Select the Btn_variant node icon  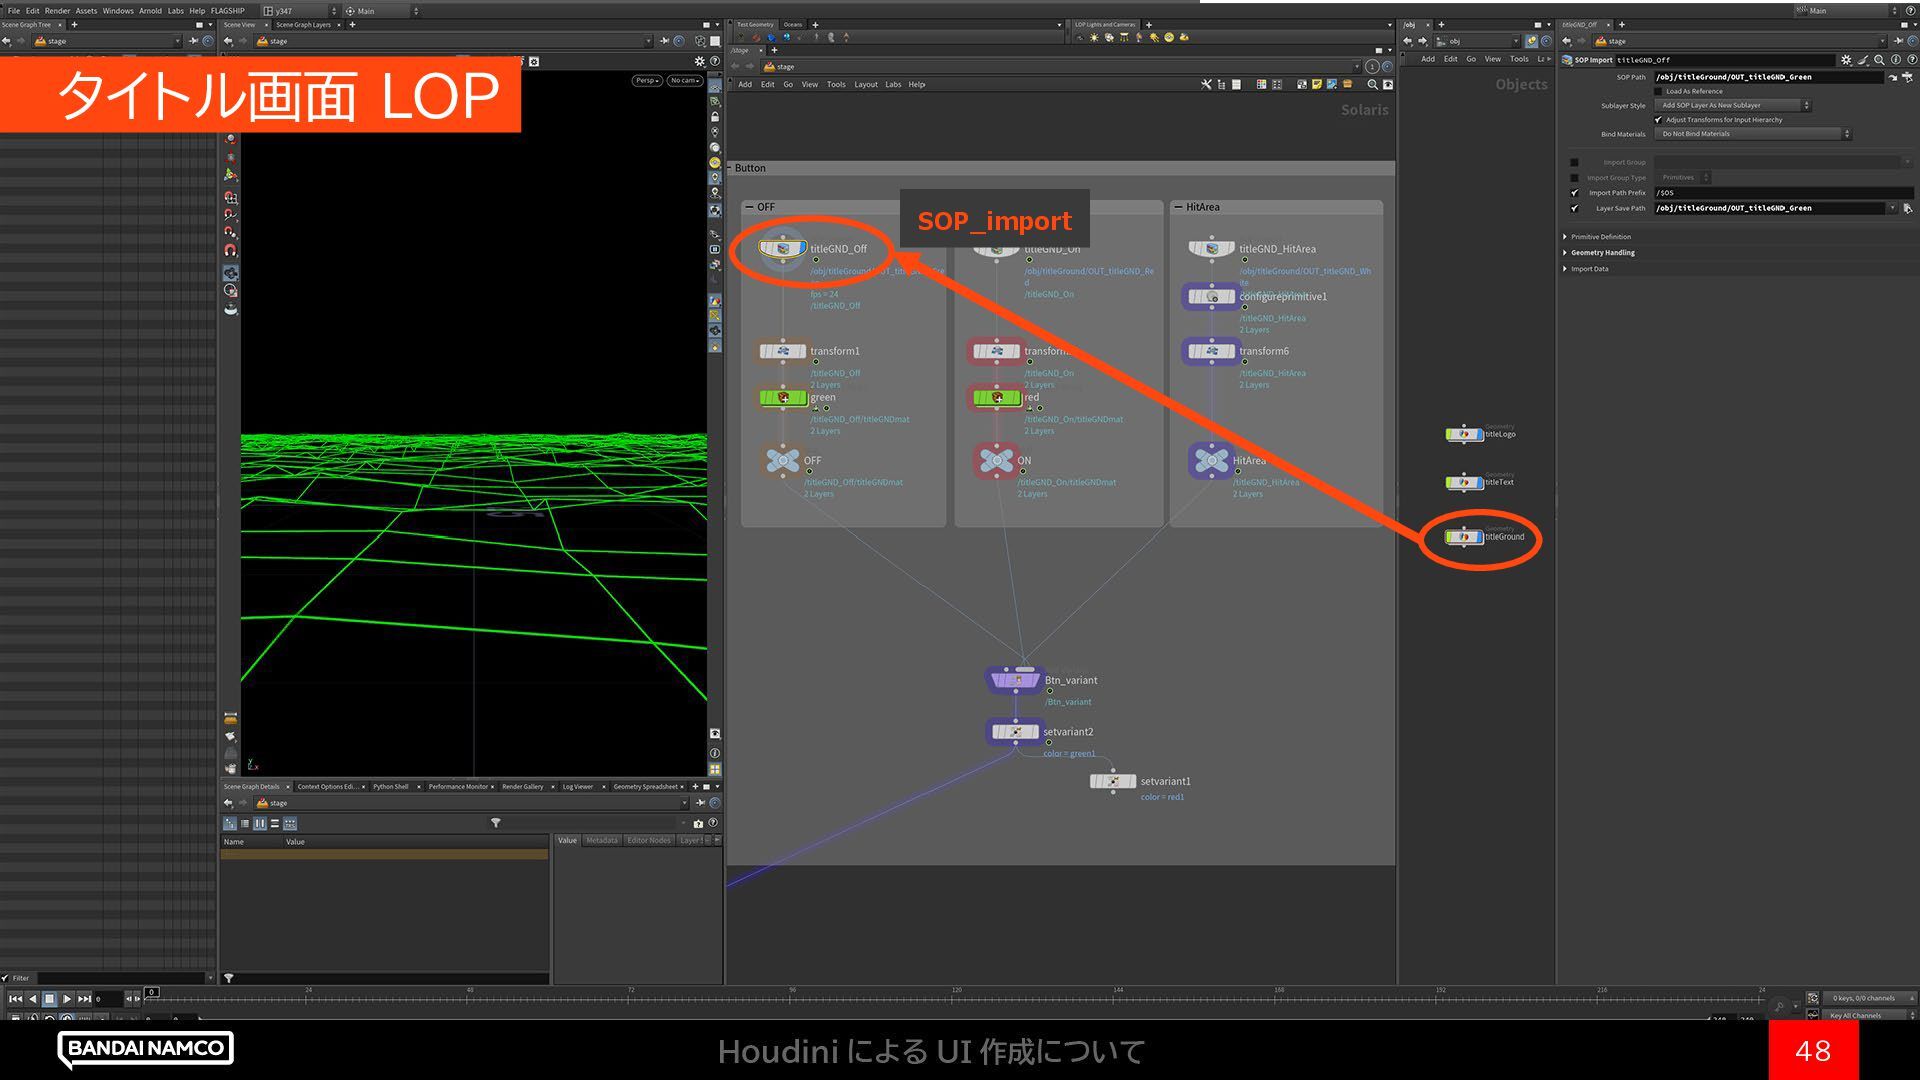pyautogui.click(x=1017, y=680)
